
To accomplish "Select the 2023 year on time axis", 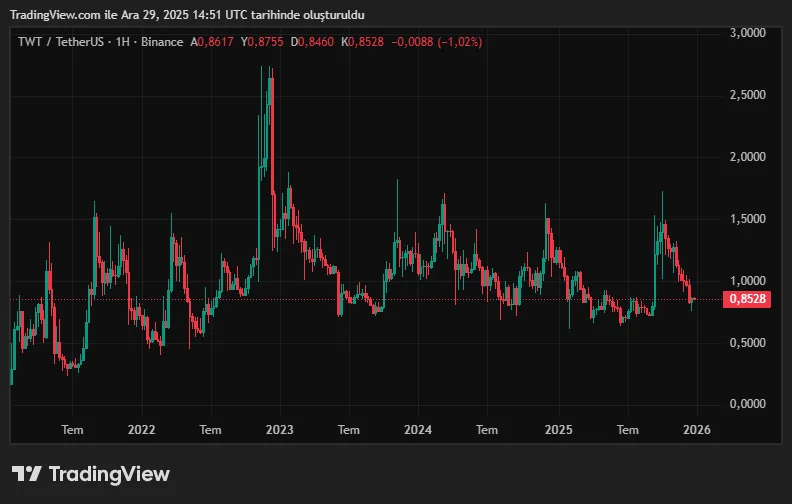I will 279,429.
